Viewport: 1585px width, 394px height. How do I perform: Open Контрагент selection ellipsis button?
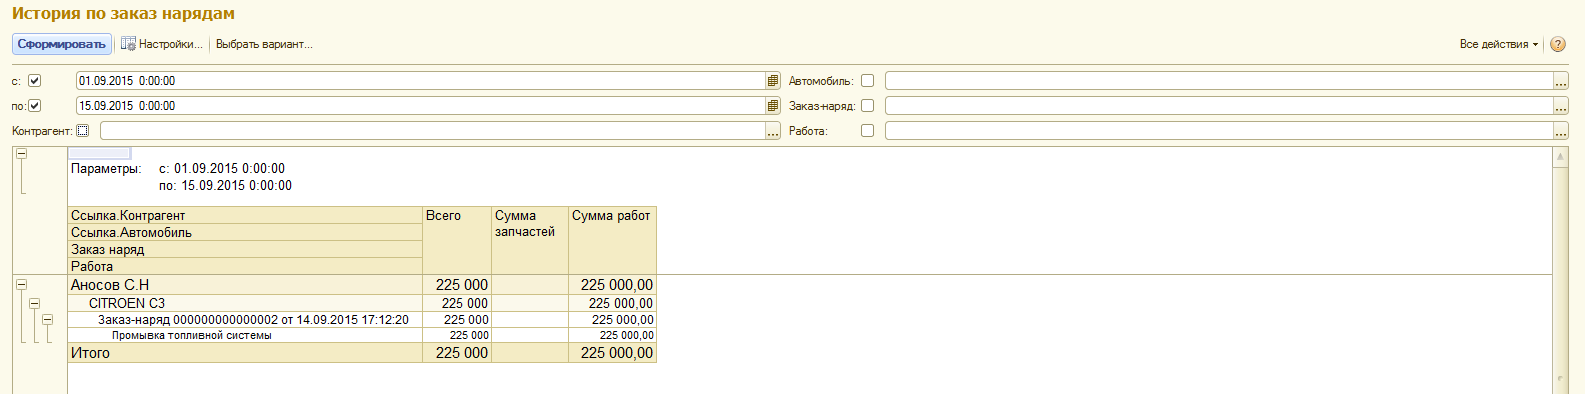(x=773, y=131)
